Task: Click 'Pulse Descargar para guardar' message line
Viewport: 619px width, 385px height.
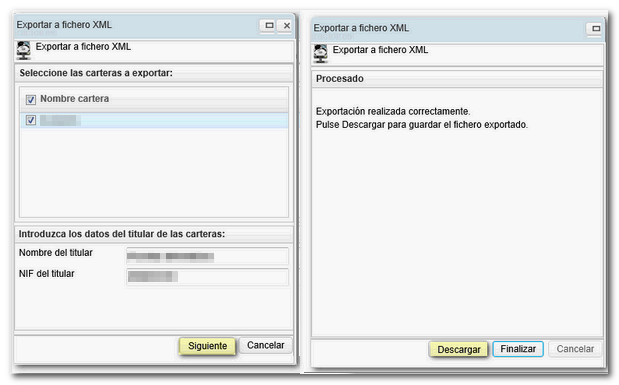Action: click(x=422, y=125)
